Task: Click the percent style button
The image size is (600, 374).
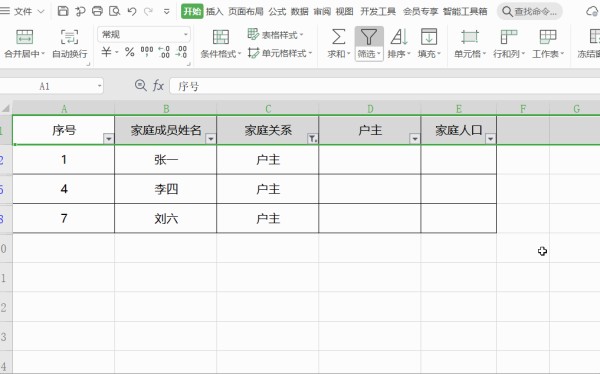Action: [x=130, y=52]
